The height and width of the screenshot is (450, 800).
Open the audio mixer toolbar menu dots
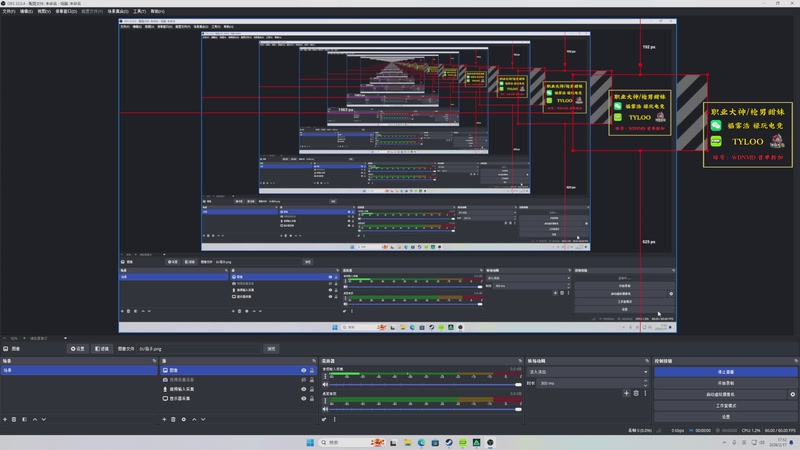(x=335, y=419)
